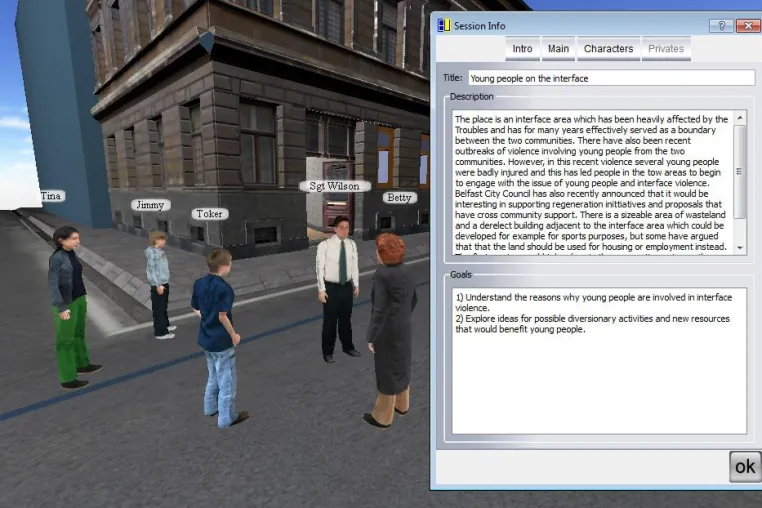The image size is (762, 508).
Task: Select the Sgt Wilson name label
Action: click(x=335, y=186)
